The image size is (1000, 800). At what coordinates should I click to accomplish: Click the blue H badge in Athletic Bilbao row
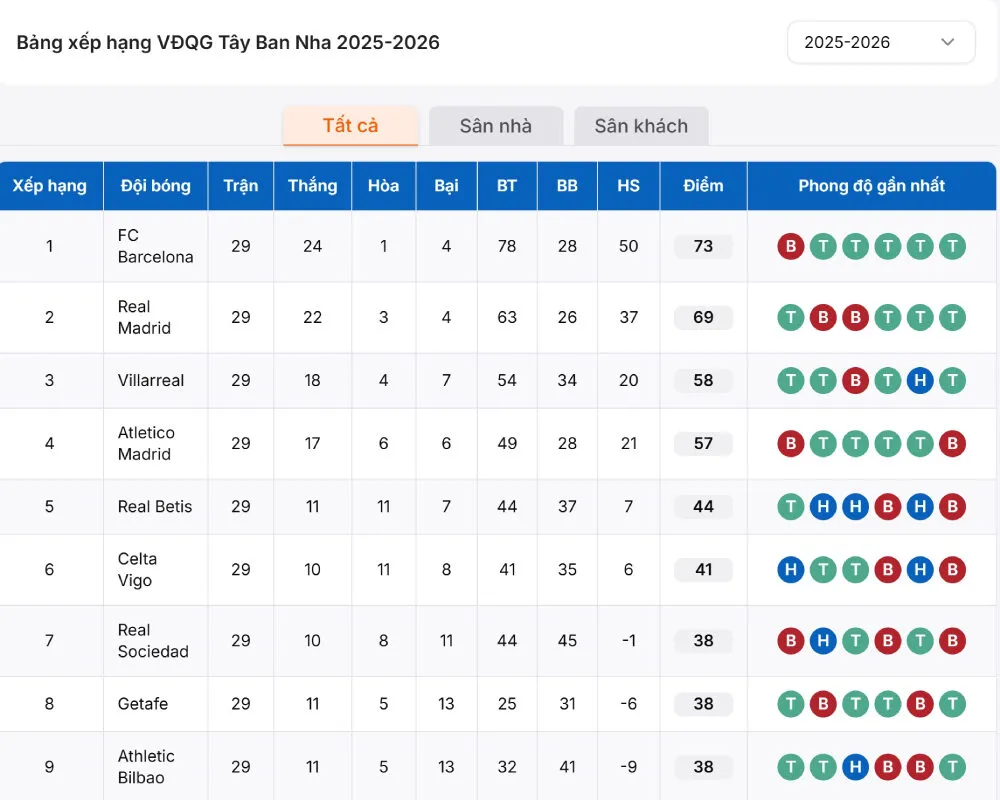[855, 767]
